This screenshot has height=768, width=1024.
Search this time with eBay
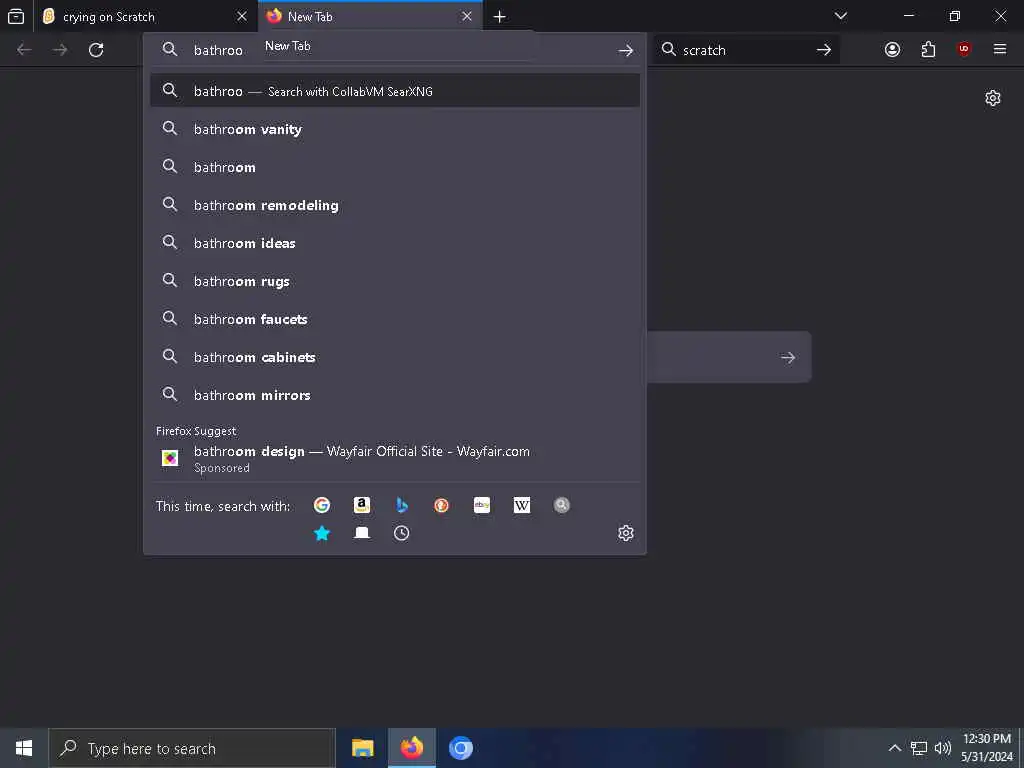481,505
